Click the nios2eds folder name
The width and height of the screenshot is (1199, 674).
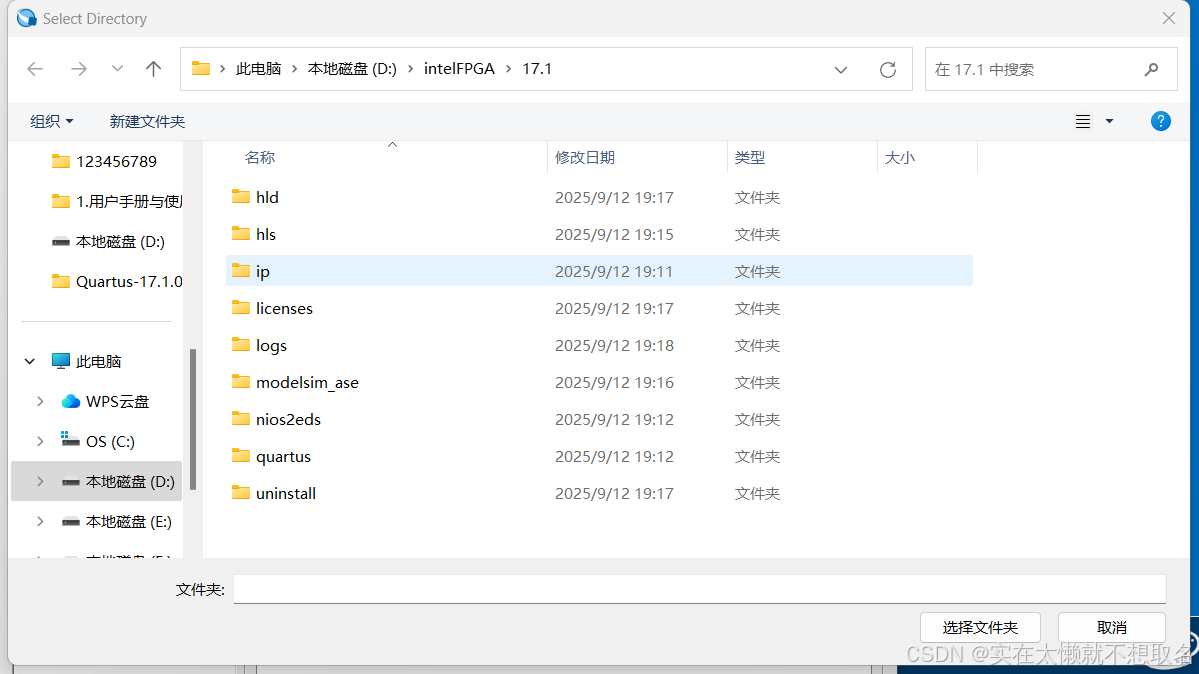pos(288,419)
